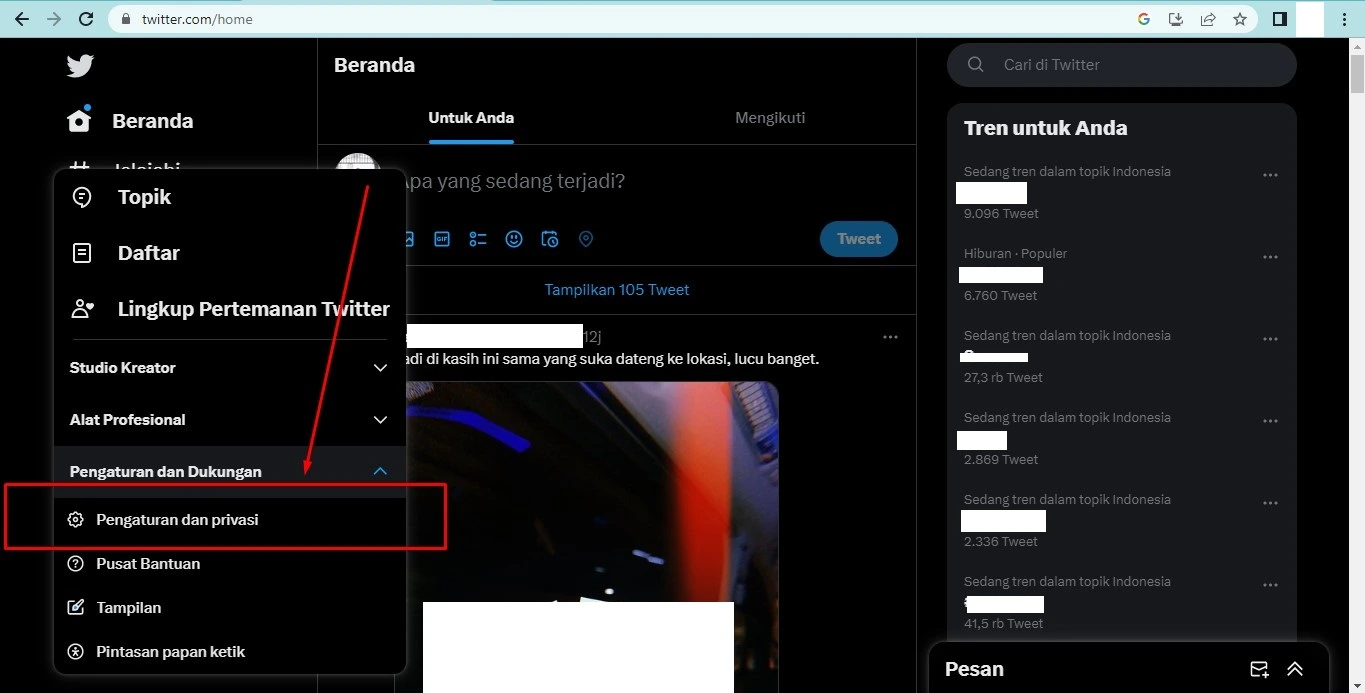Click the install app icon in address bar

[x=1176, y=19]
